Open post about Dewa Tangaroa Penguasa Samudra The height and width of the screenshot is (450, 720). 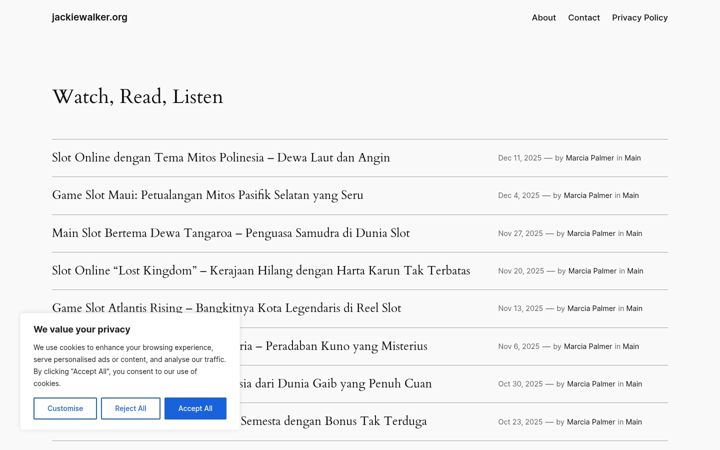pyautogui.click(x=231, y=233)
